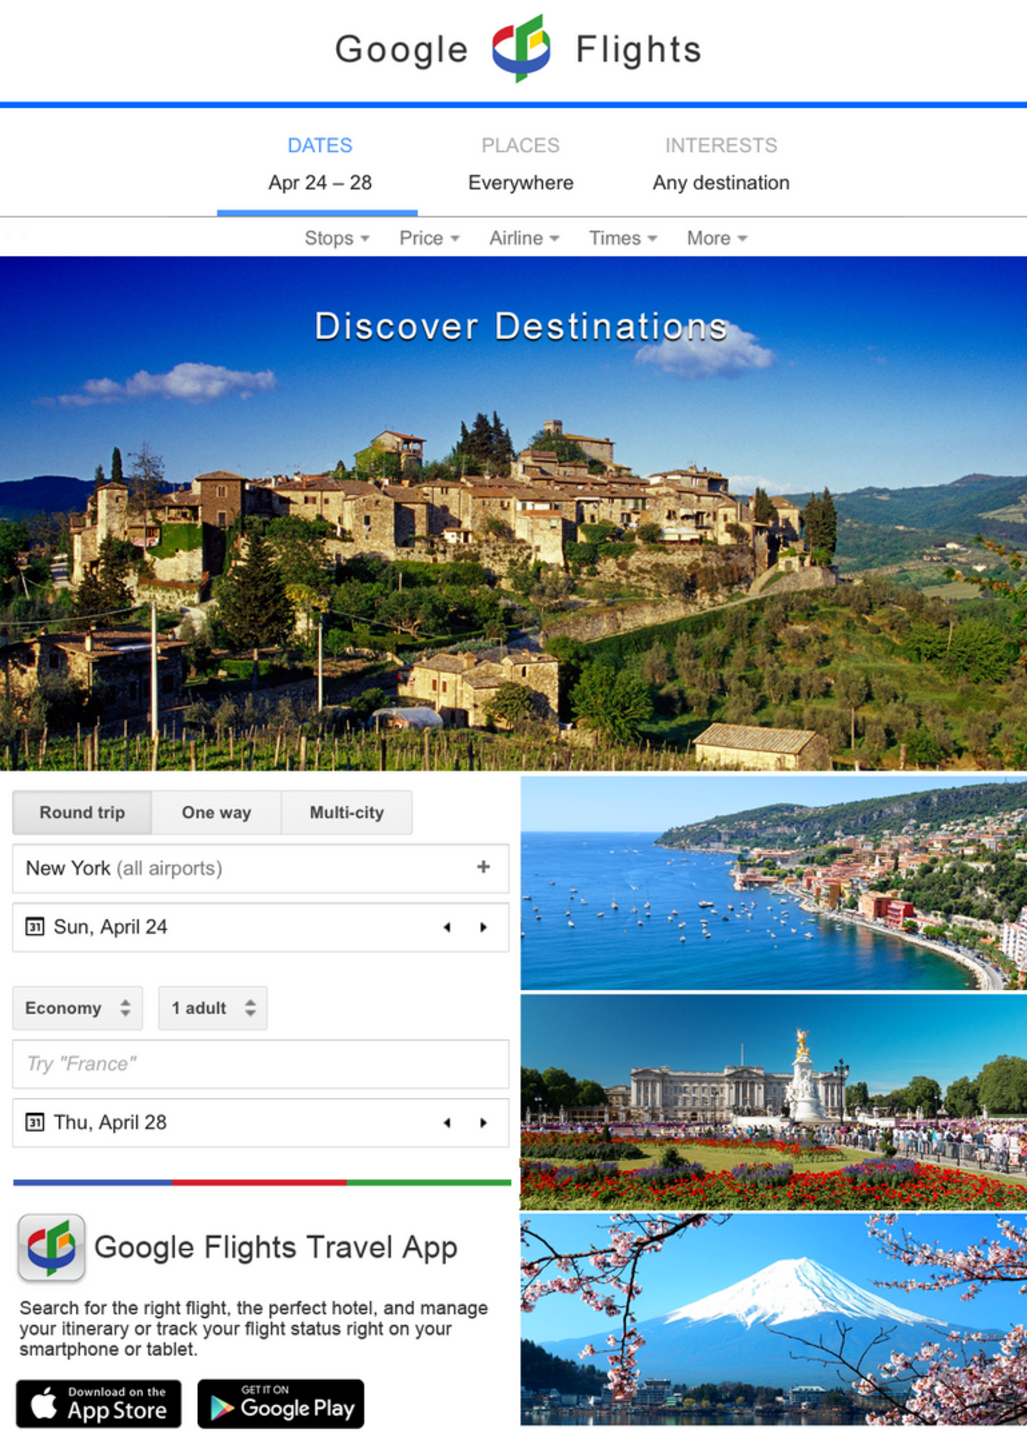
Task: Open the Tuscan hilltop village hero image
Action: [x=513, y=513]
